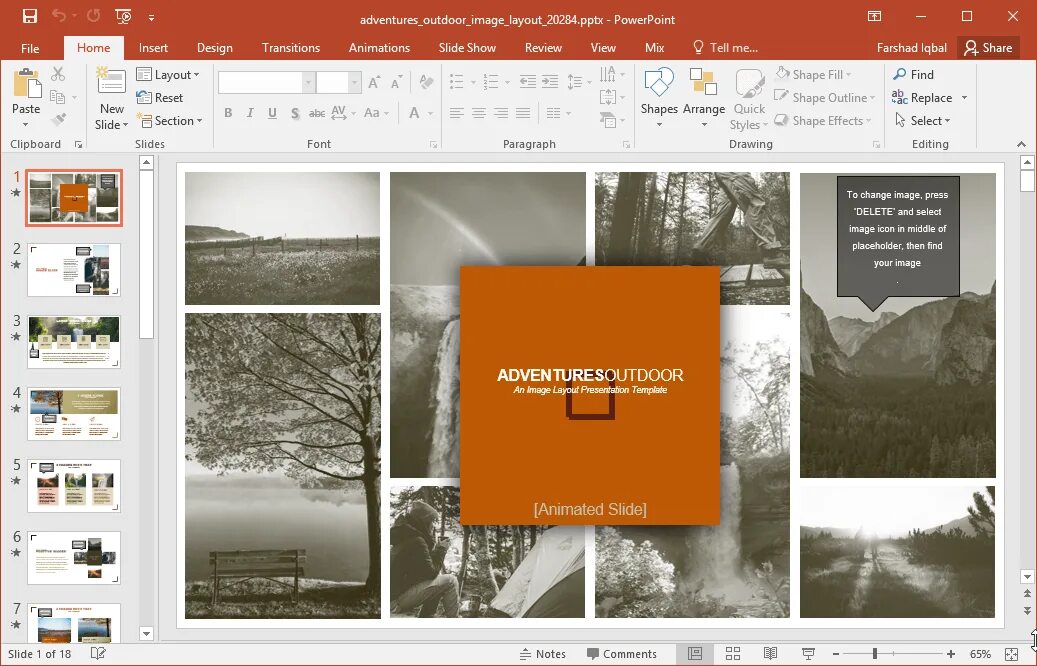Click the Zoom Out minus button
The height and width of the screenshot is (666, 1037).
tap(836, 653)
